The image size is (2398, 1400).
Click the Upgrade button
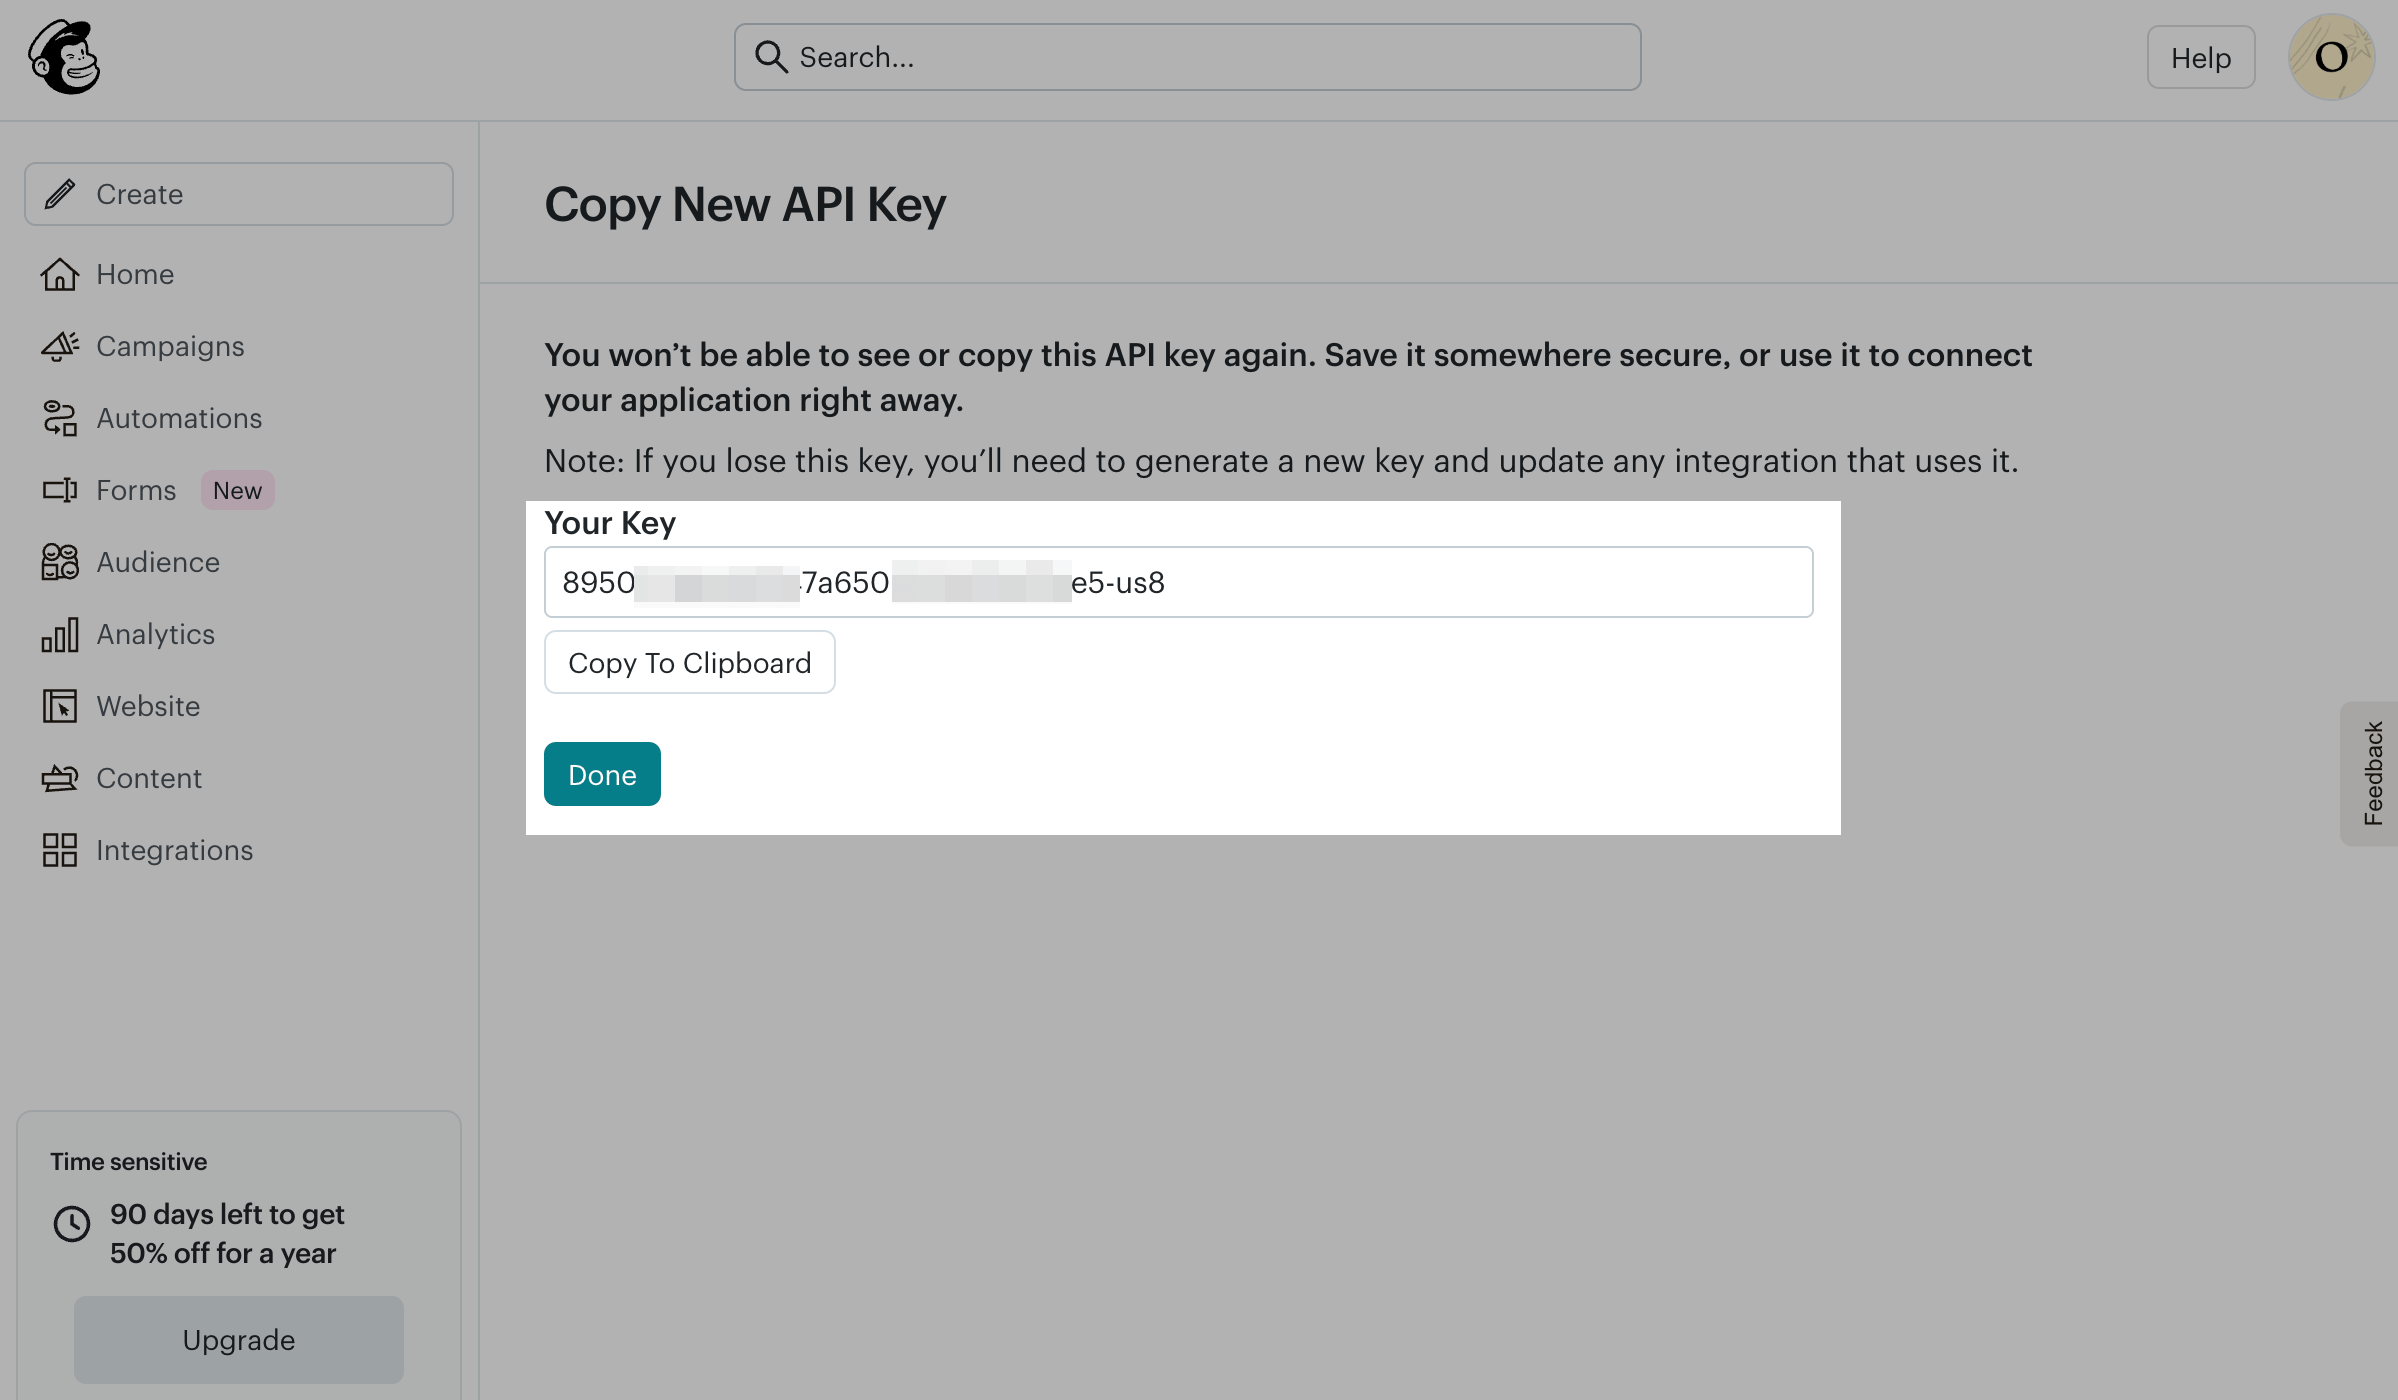tap(238, 1340)
